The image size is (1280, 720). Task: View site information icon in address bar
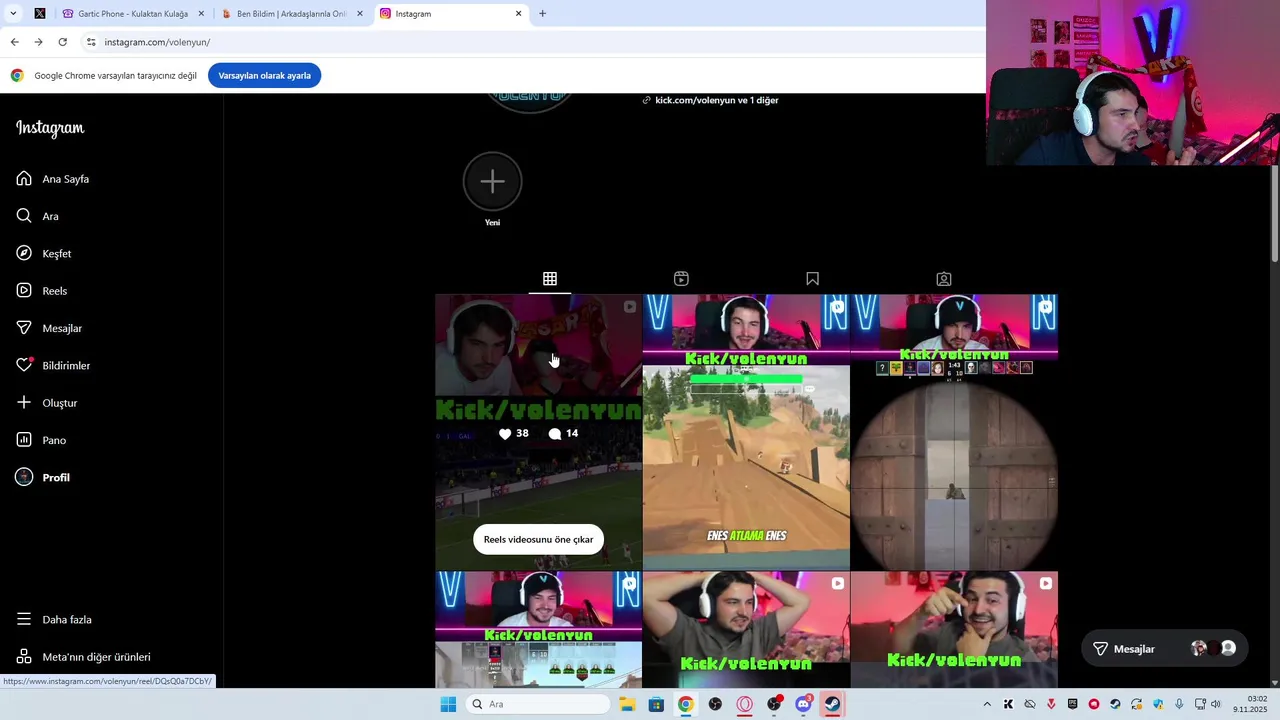click(x=91, y=42)
